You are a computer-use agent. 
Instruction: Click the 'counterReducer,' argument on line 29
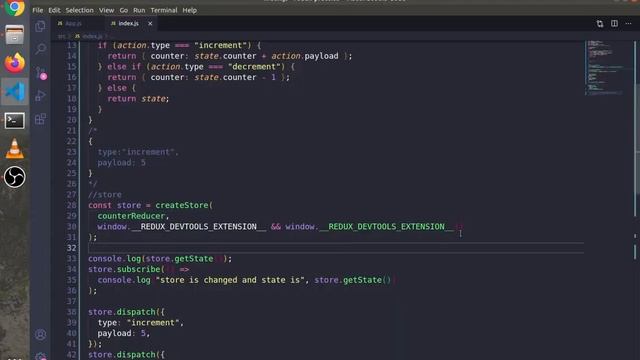point(133,216)
